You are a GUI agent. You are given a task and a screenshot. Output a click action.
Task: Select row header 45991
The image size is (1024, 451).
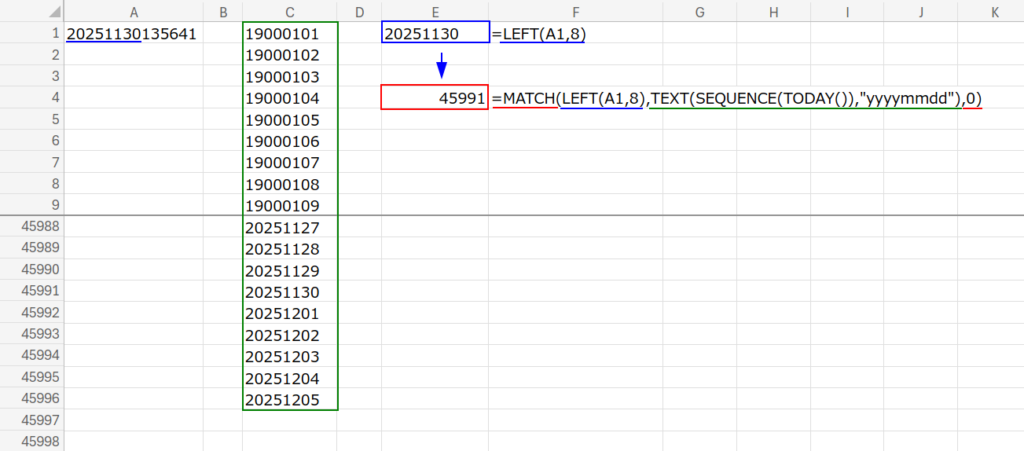coord(32,292)
